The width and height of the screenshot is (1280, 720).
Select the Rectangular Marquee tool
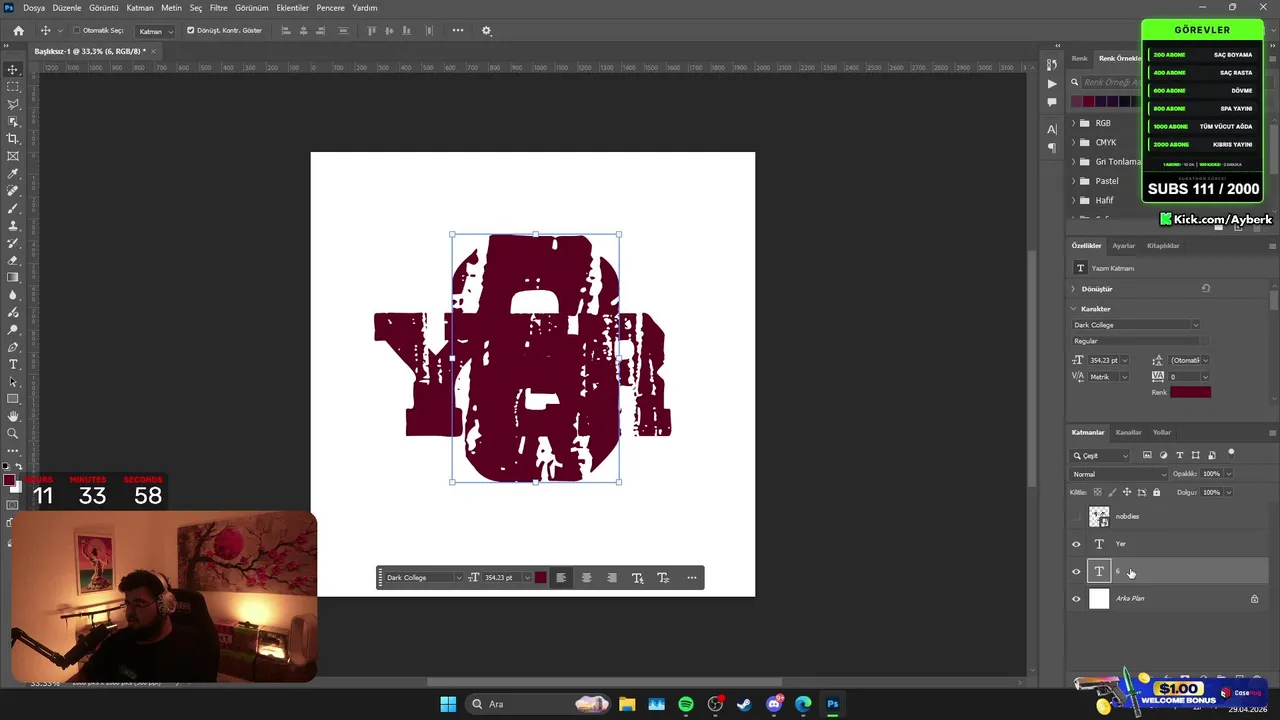point(13,87)
